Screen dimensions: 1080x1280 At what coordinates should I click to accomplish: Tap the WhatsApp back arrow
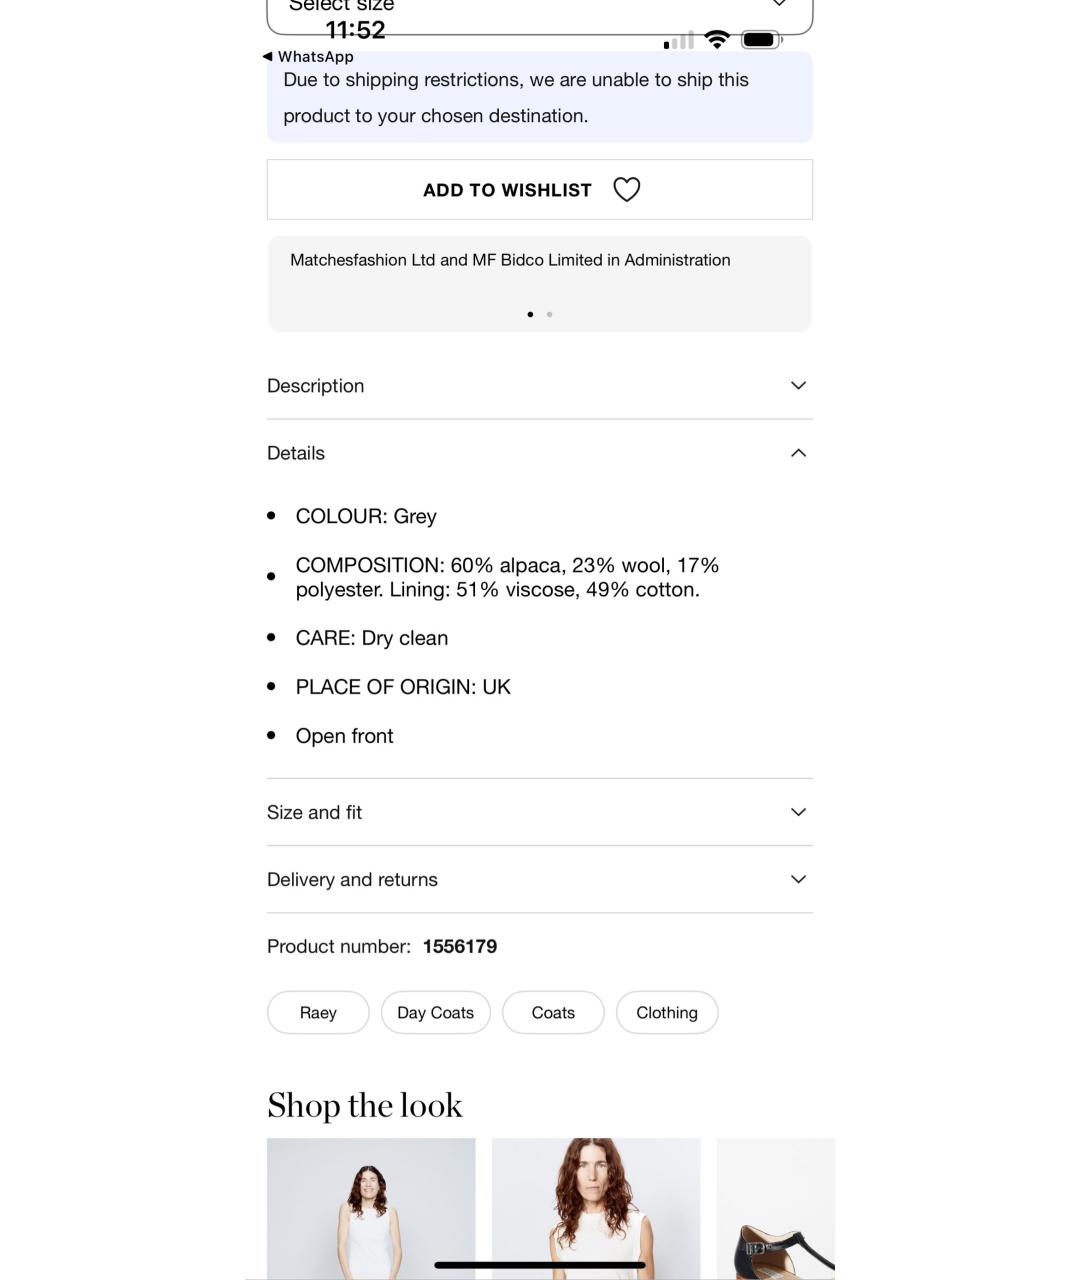click(x=267, y=57)
